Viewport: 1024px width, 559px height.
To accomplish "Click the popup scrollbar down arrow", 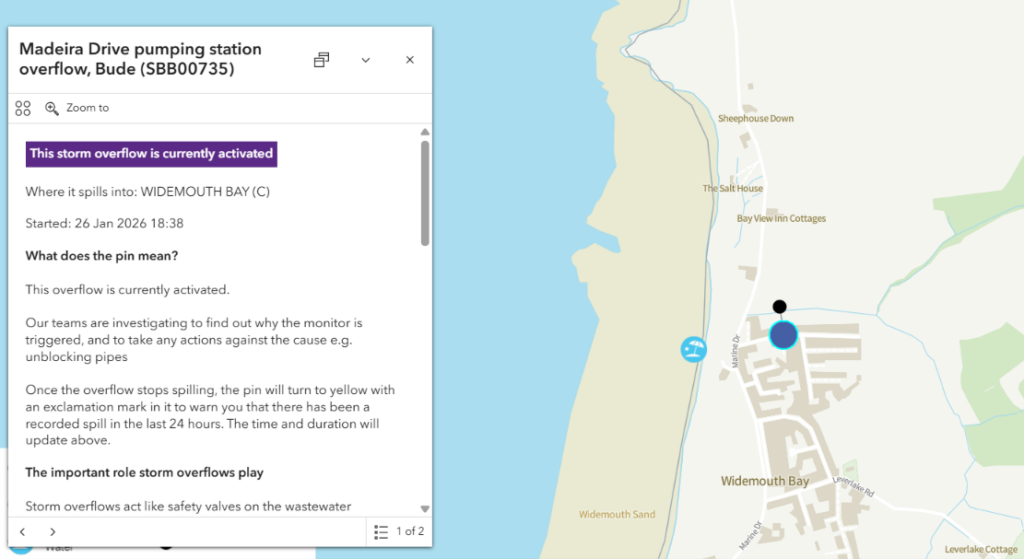I will [425, 508].
